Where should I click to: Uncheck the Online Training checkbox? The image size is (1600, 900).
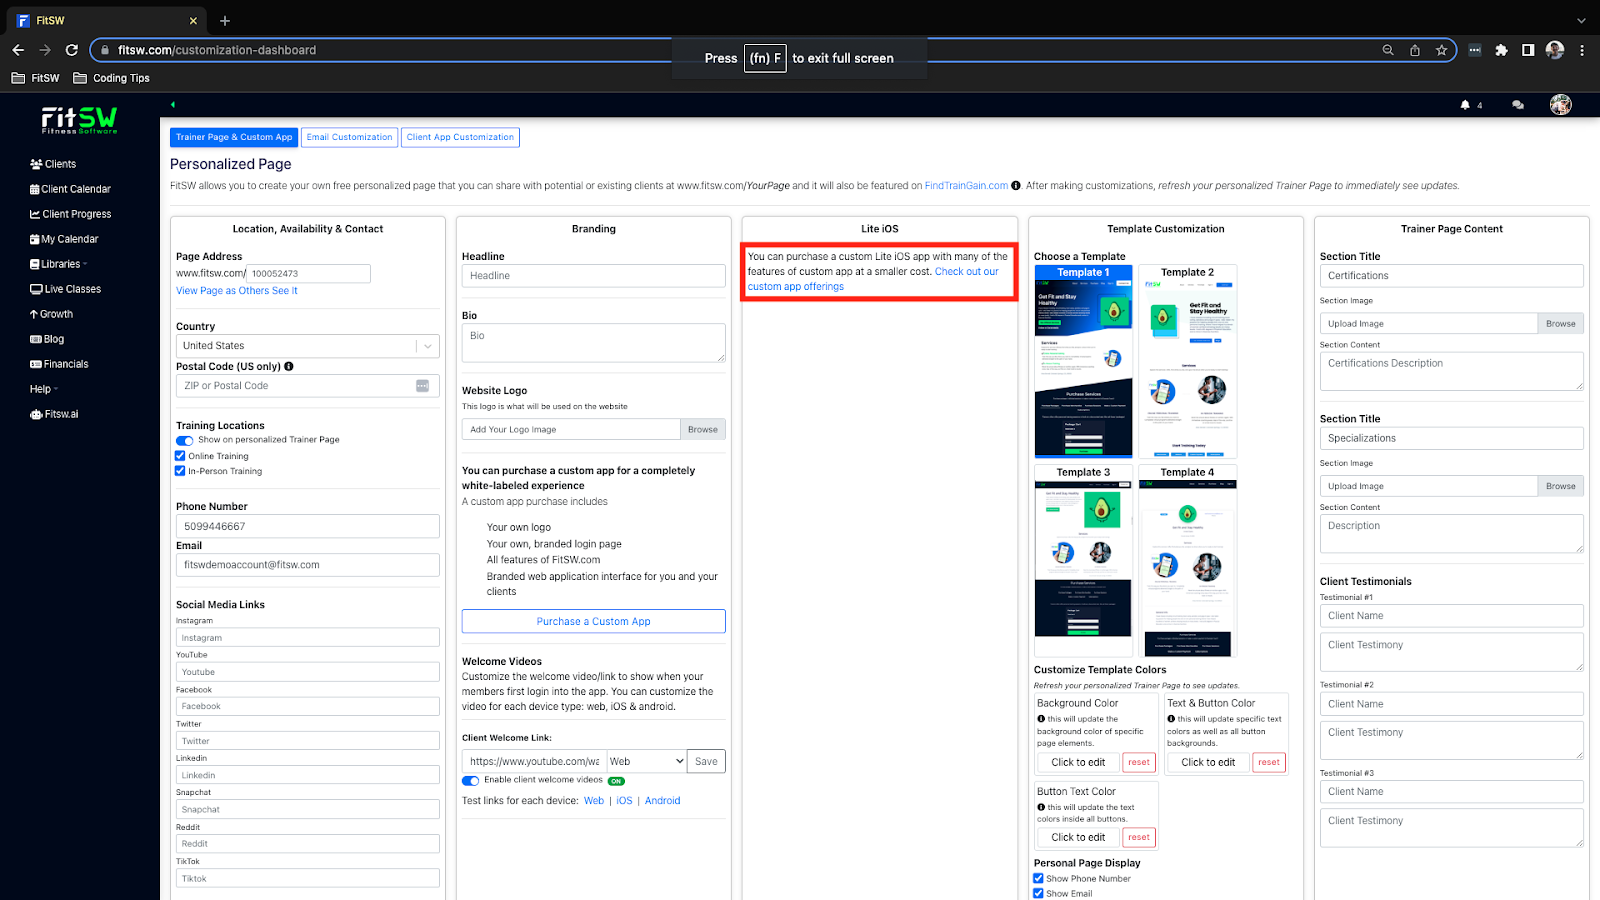coord(180,456)
